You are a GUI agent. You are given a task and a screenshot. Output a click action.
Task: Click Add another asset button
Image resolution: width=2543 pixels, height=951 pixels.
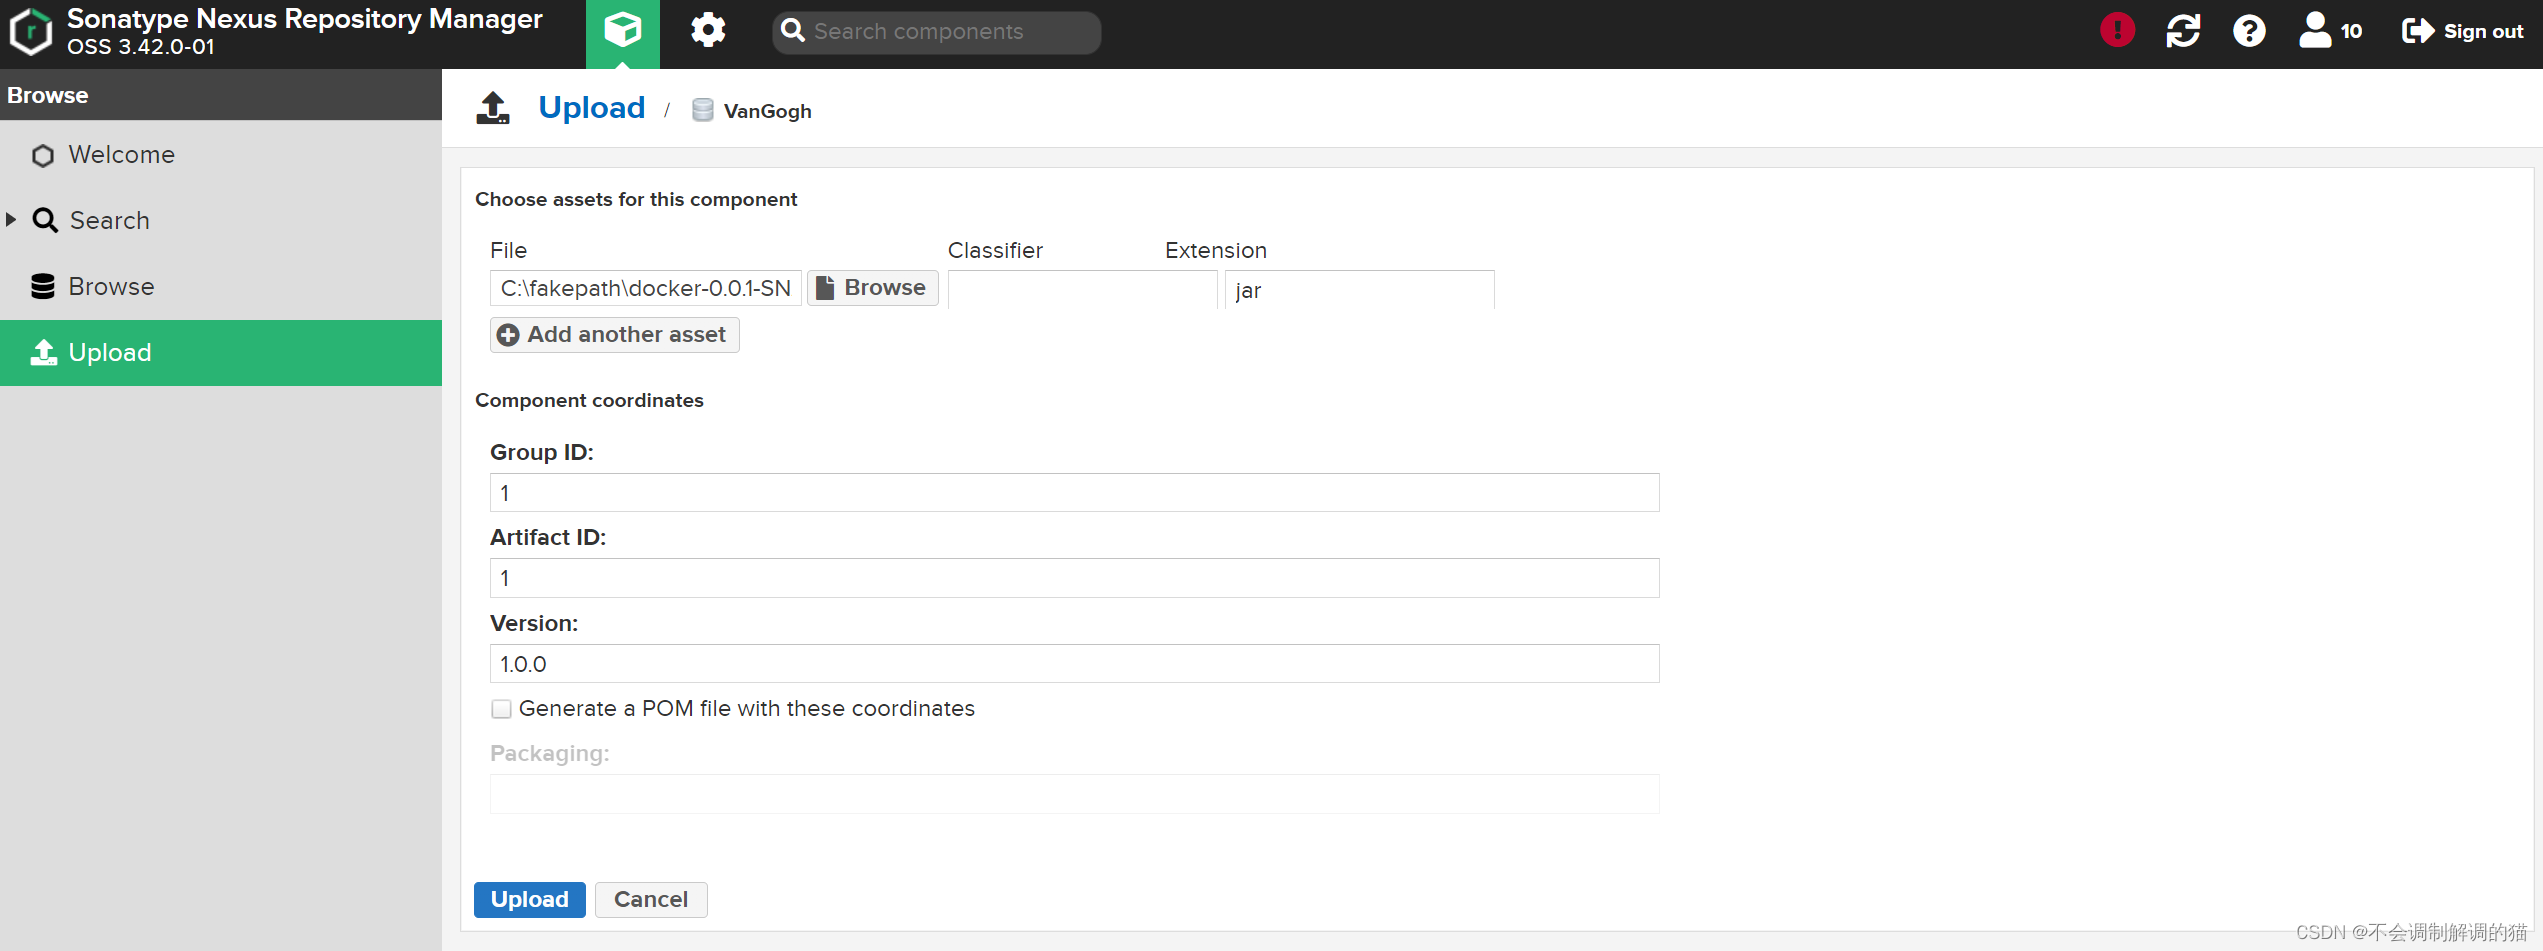(x=614, y=335)
